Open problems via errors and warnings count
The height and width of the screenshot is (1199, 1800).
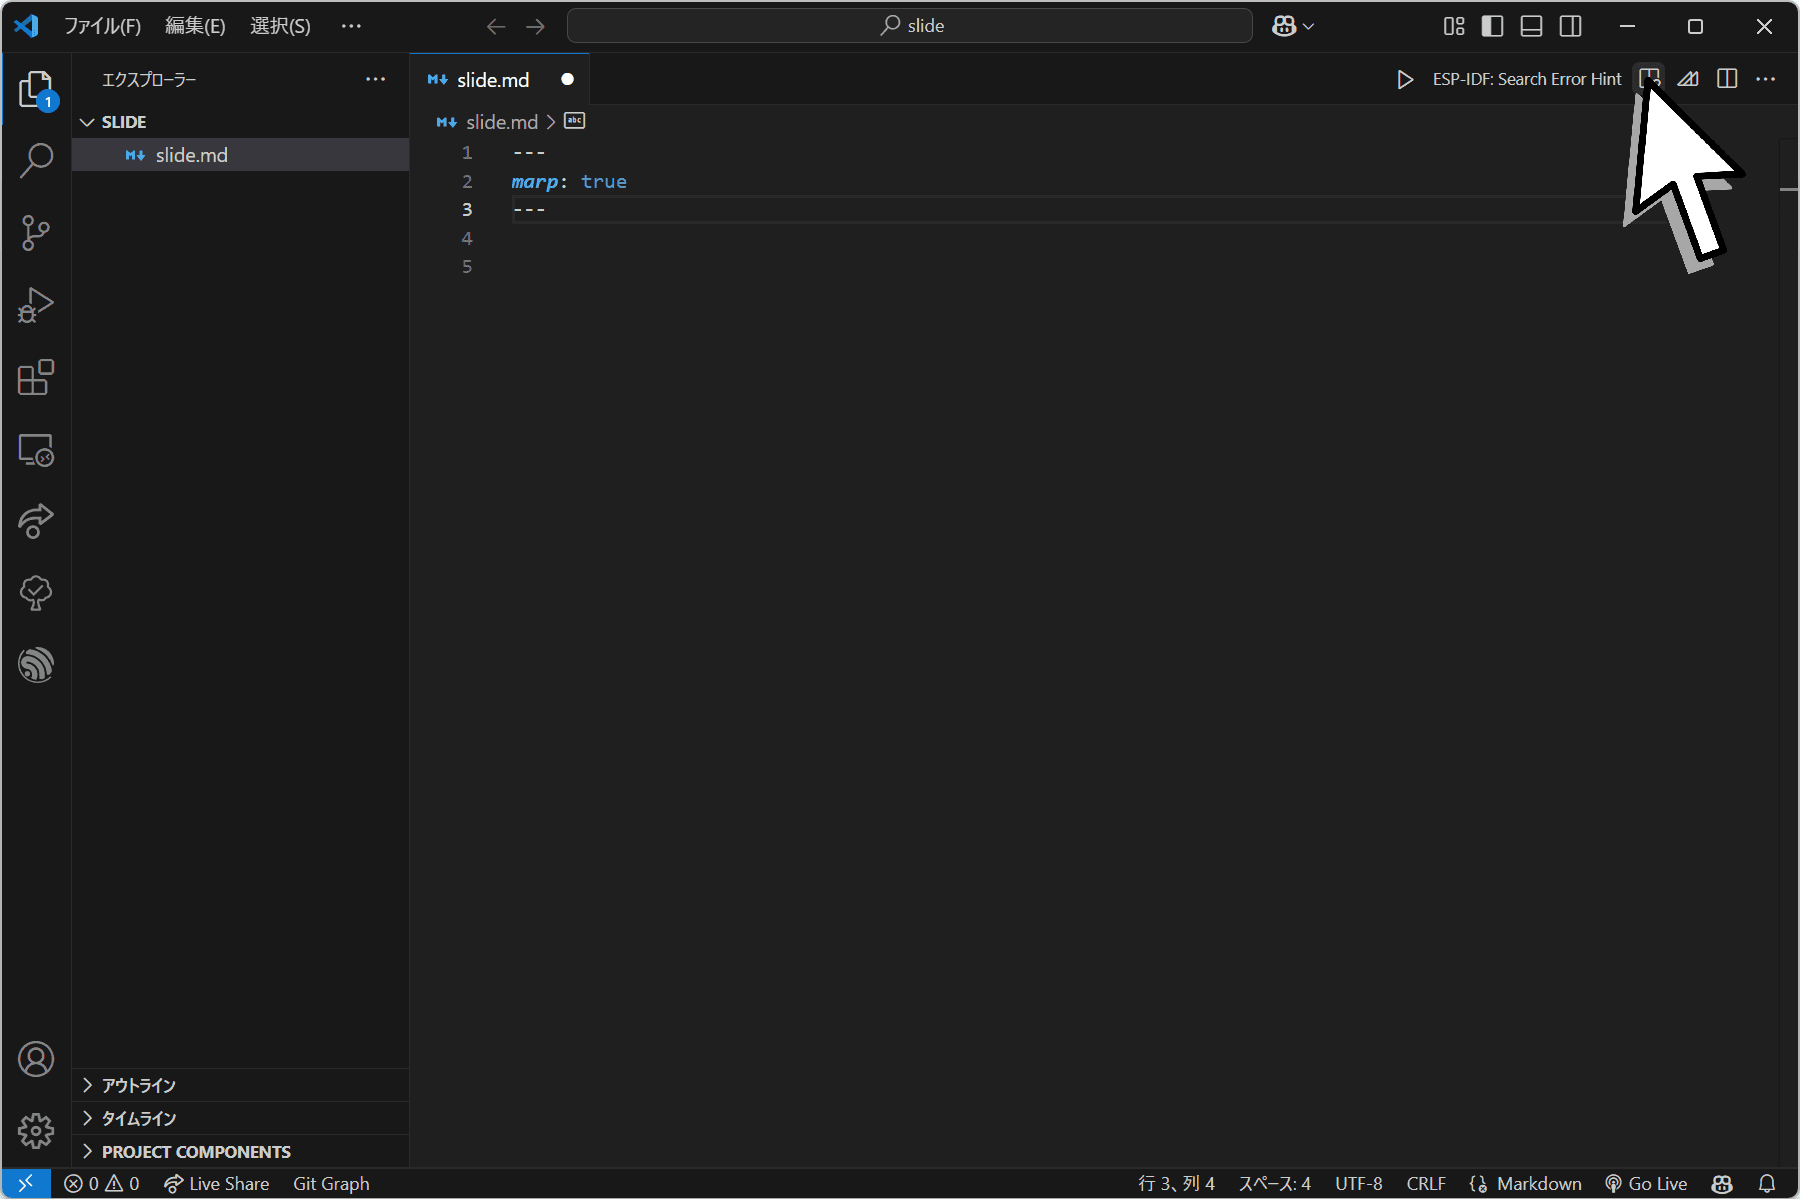pyautogui.click(x=101, y=1183)
